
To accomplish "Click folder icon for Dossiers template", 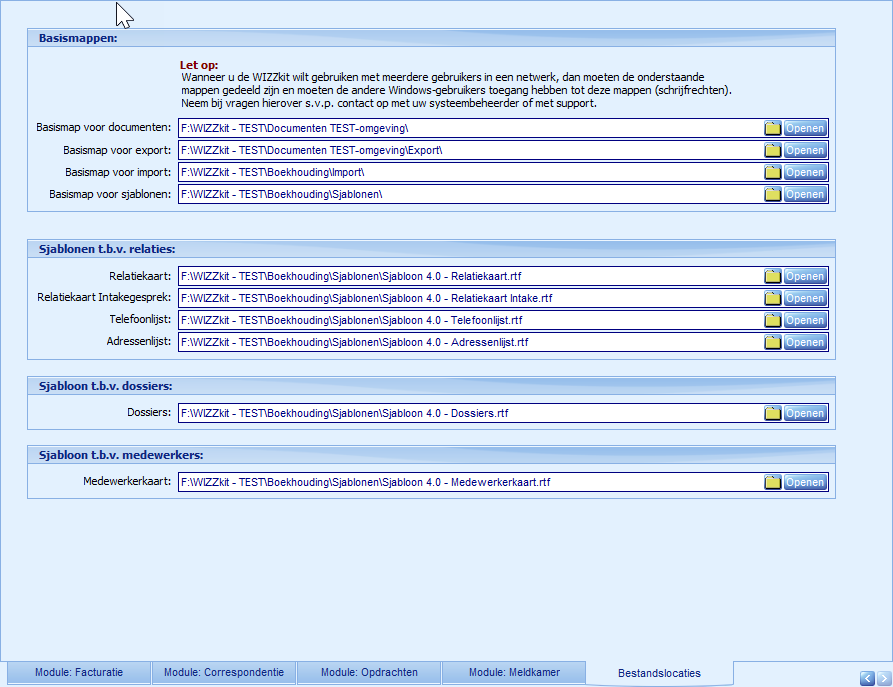I will tap(772, 413).
